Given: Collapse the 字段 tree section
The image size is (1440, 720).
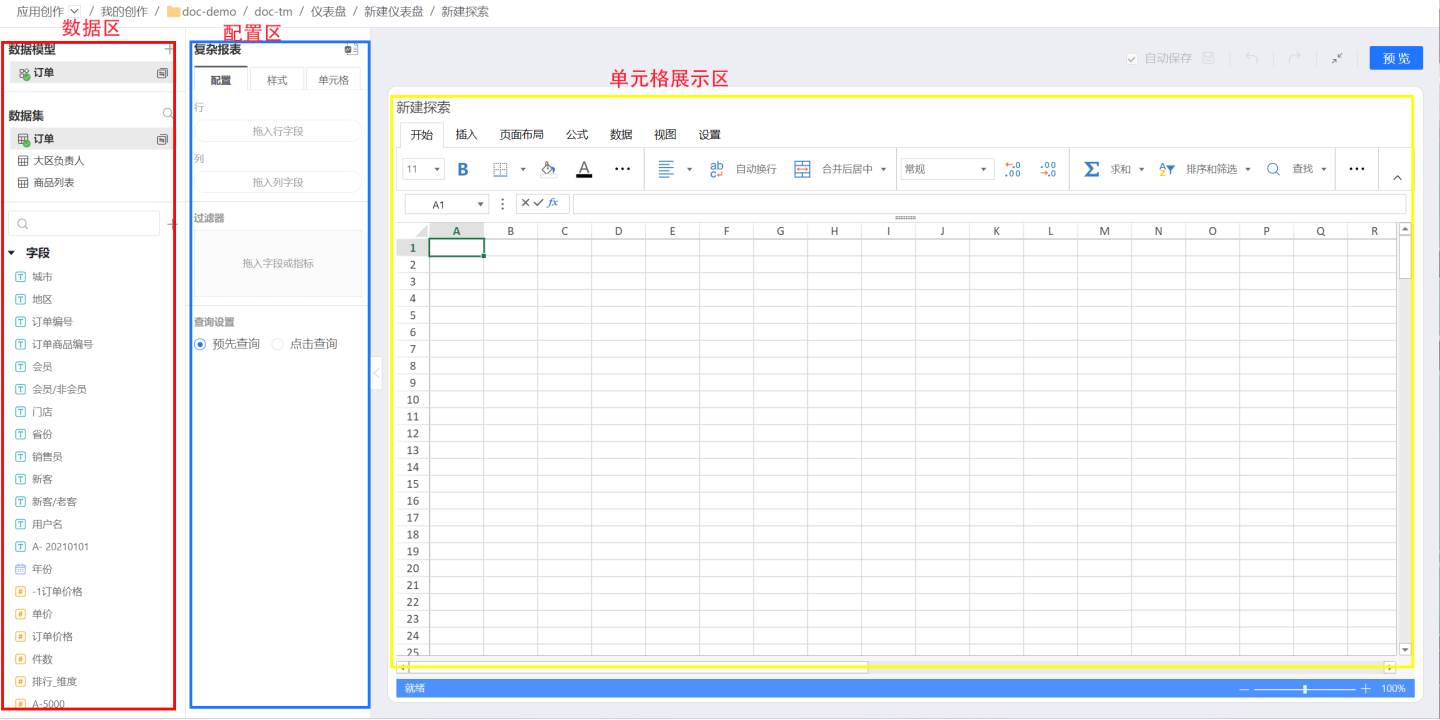Looking at the screenshot, I should [x=12, y=253].
